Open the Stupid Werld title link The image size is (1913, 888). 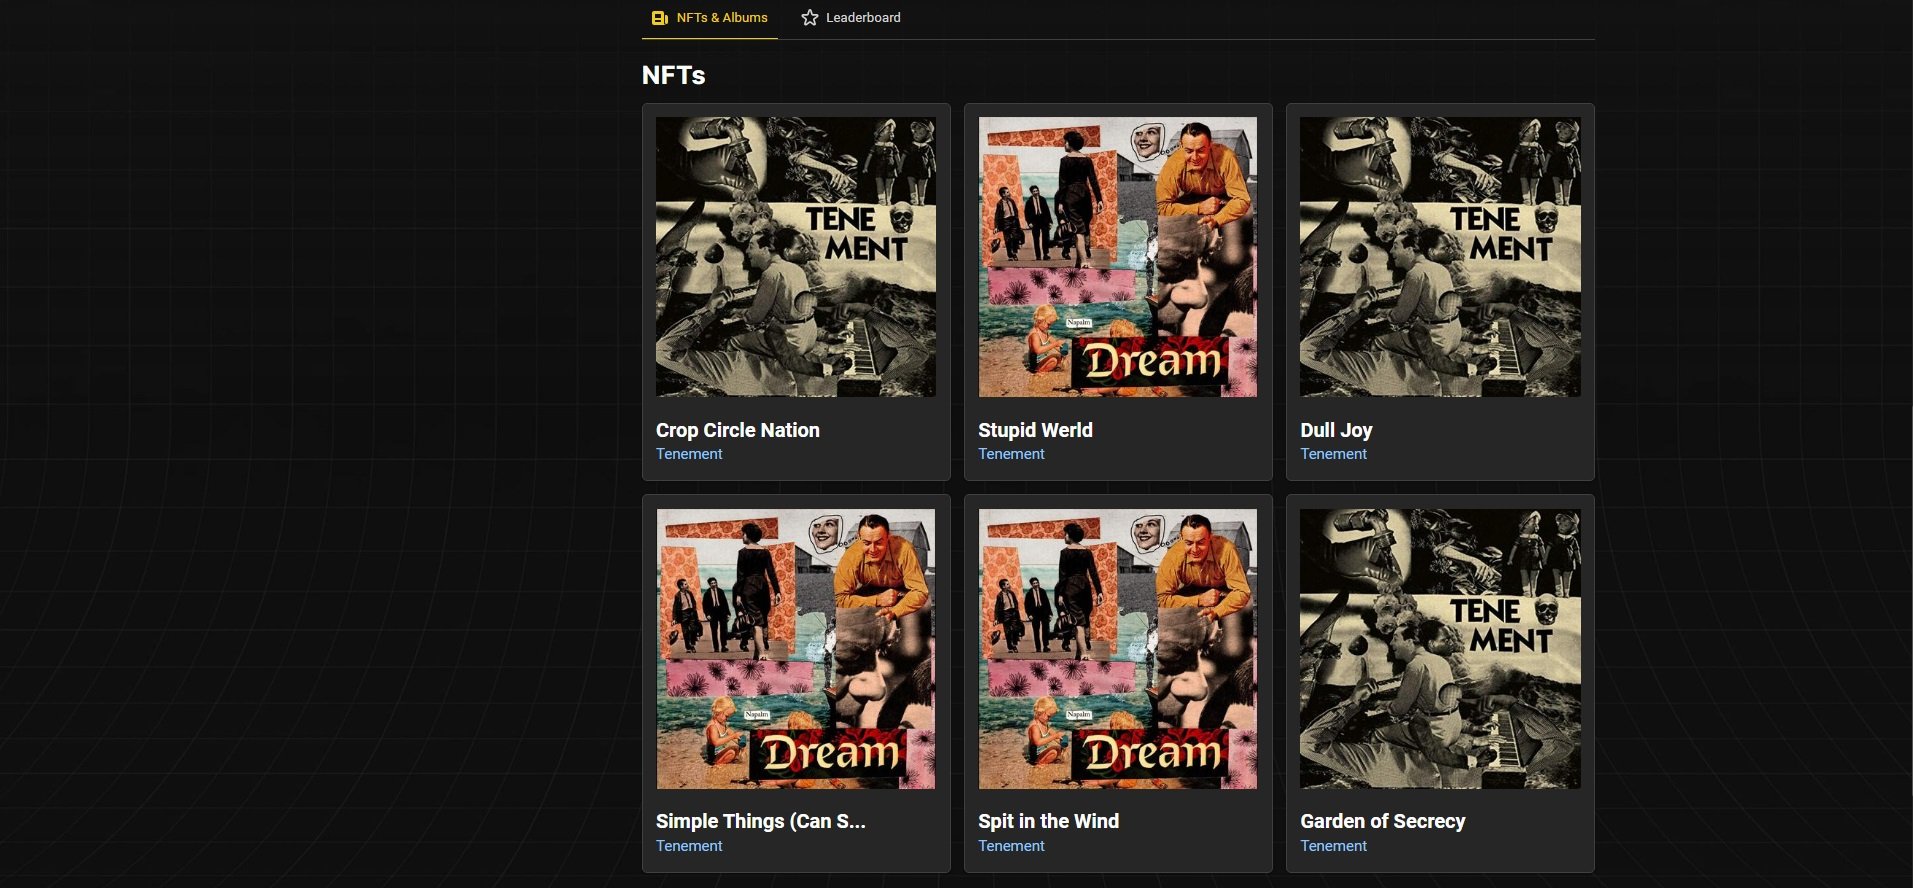pos(1035,430)
